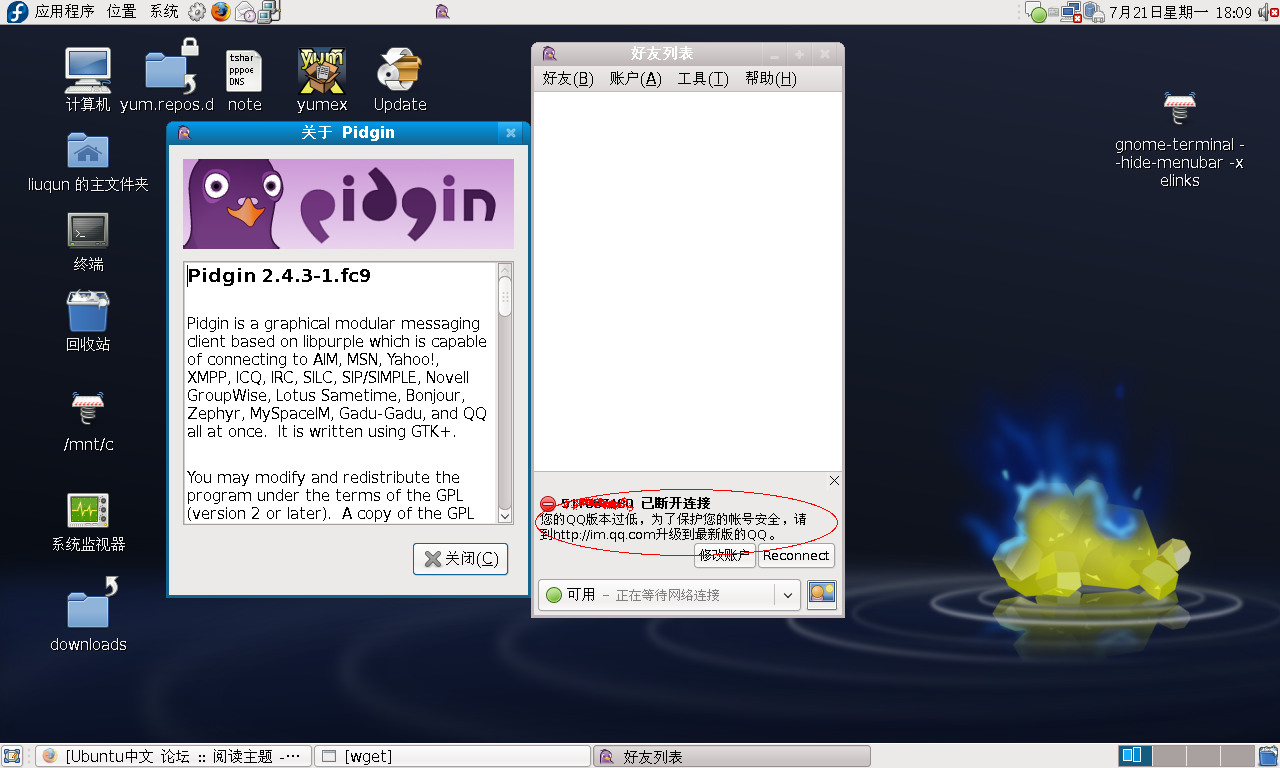Screen dimensions: 1280x768
Task: Switch to the [wget] taskbar window
Action: [x=453, y=756]
